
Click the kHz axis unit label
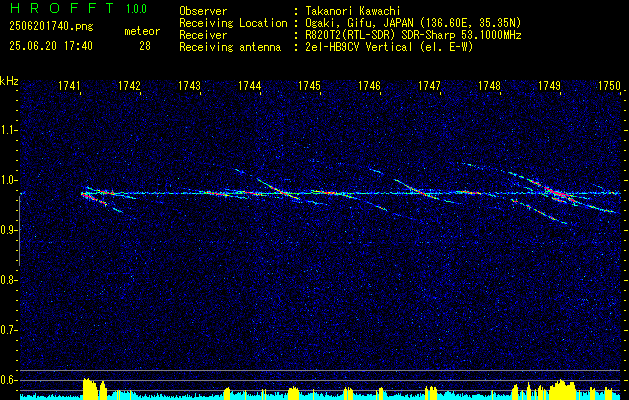[x=9, y=81]
